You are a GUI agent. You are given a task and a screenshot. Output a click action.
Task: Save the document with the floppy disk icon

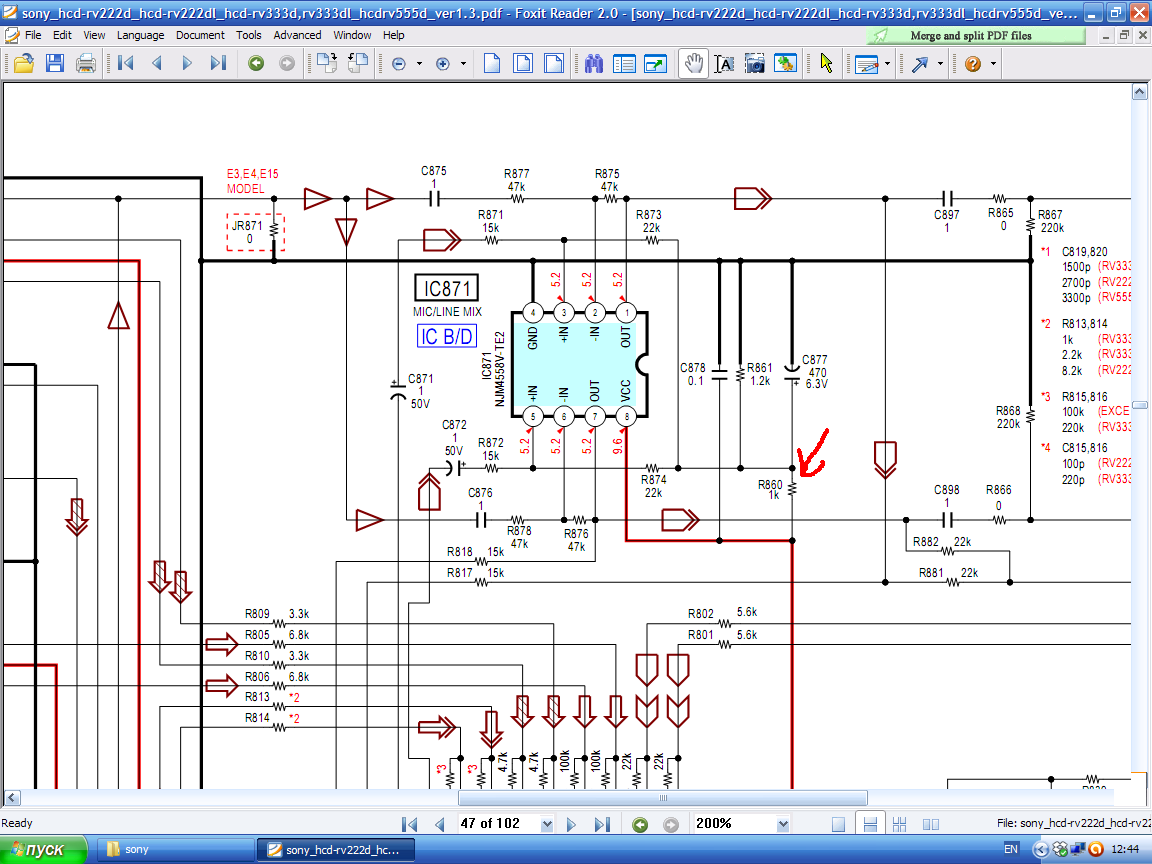click(55, 63)
